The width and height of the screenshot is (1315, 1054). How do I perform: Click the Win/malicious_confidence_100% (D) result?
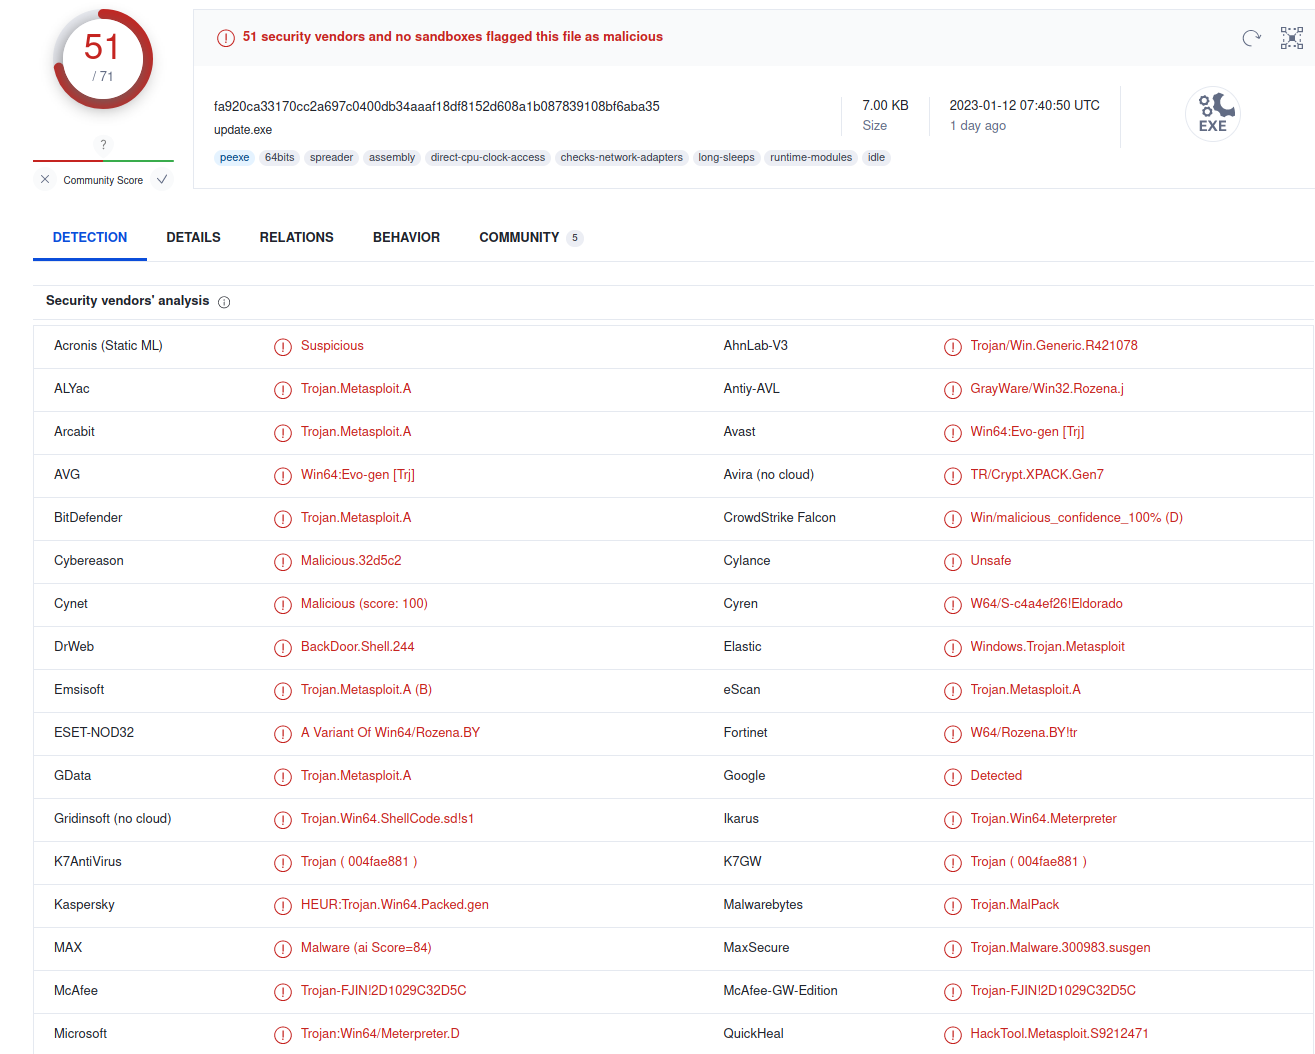click(x=1077, y=518)
